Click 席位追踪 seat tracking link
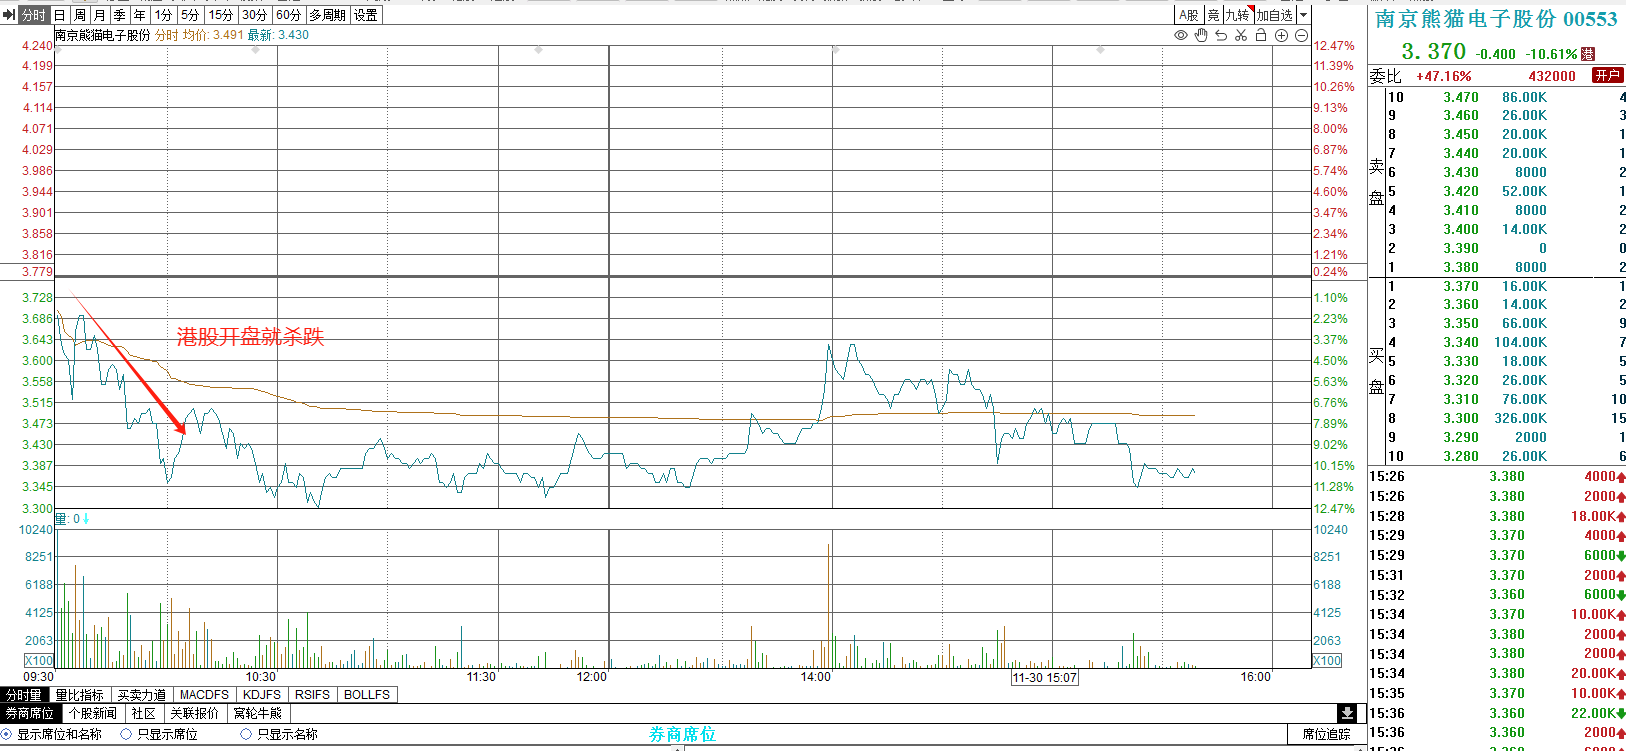This screenshot has width=1626, height=751. (1326, 734)
